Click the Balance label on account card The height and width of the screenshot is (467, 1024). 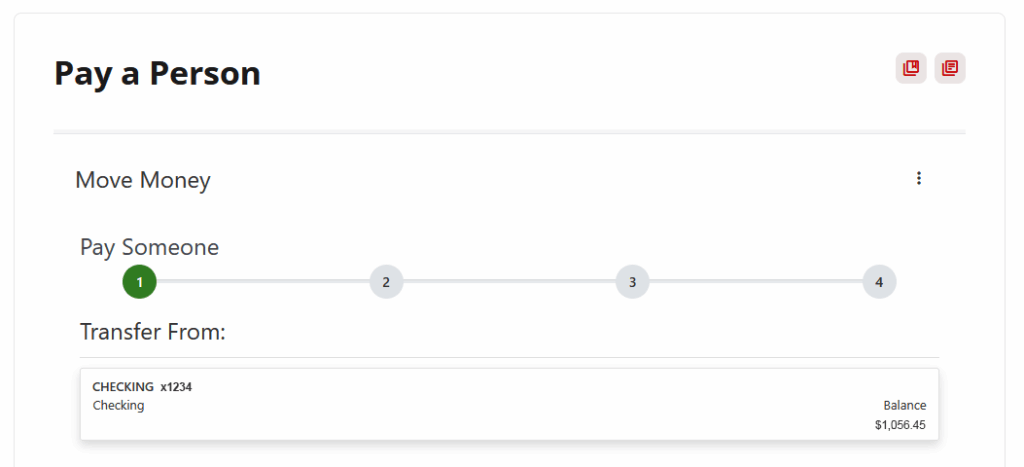(x=904, y=406)
